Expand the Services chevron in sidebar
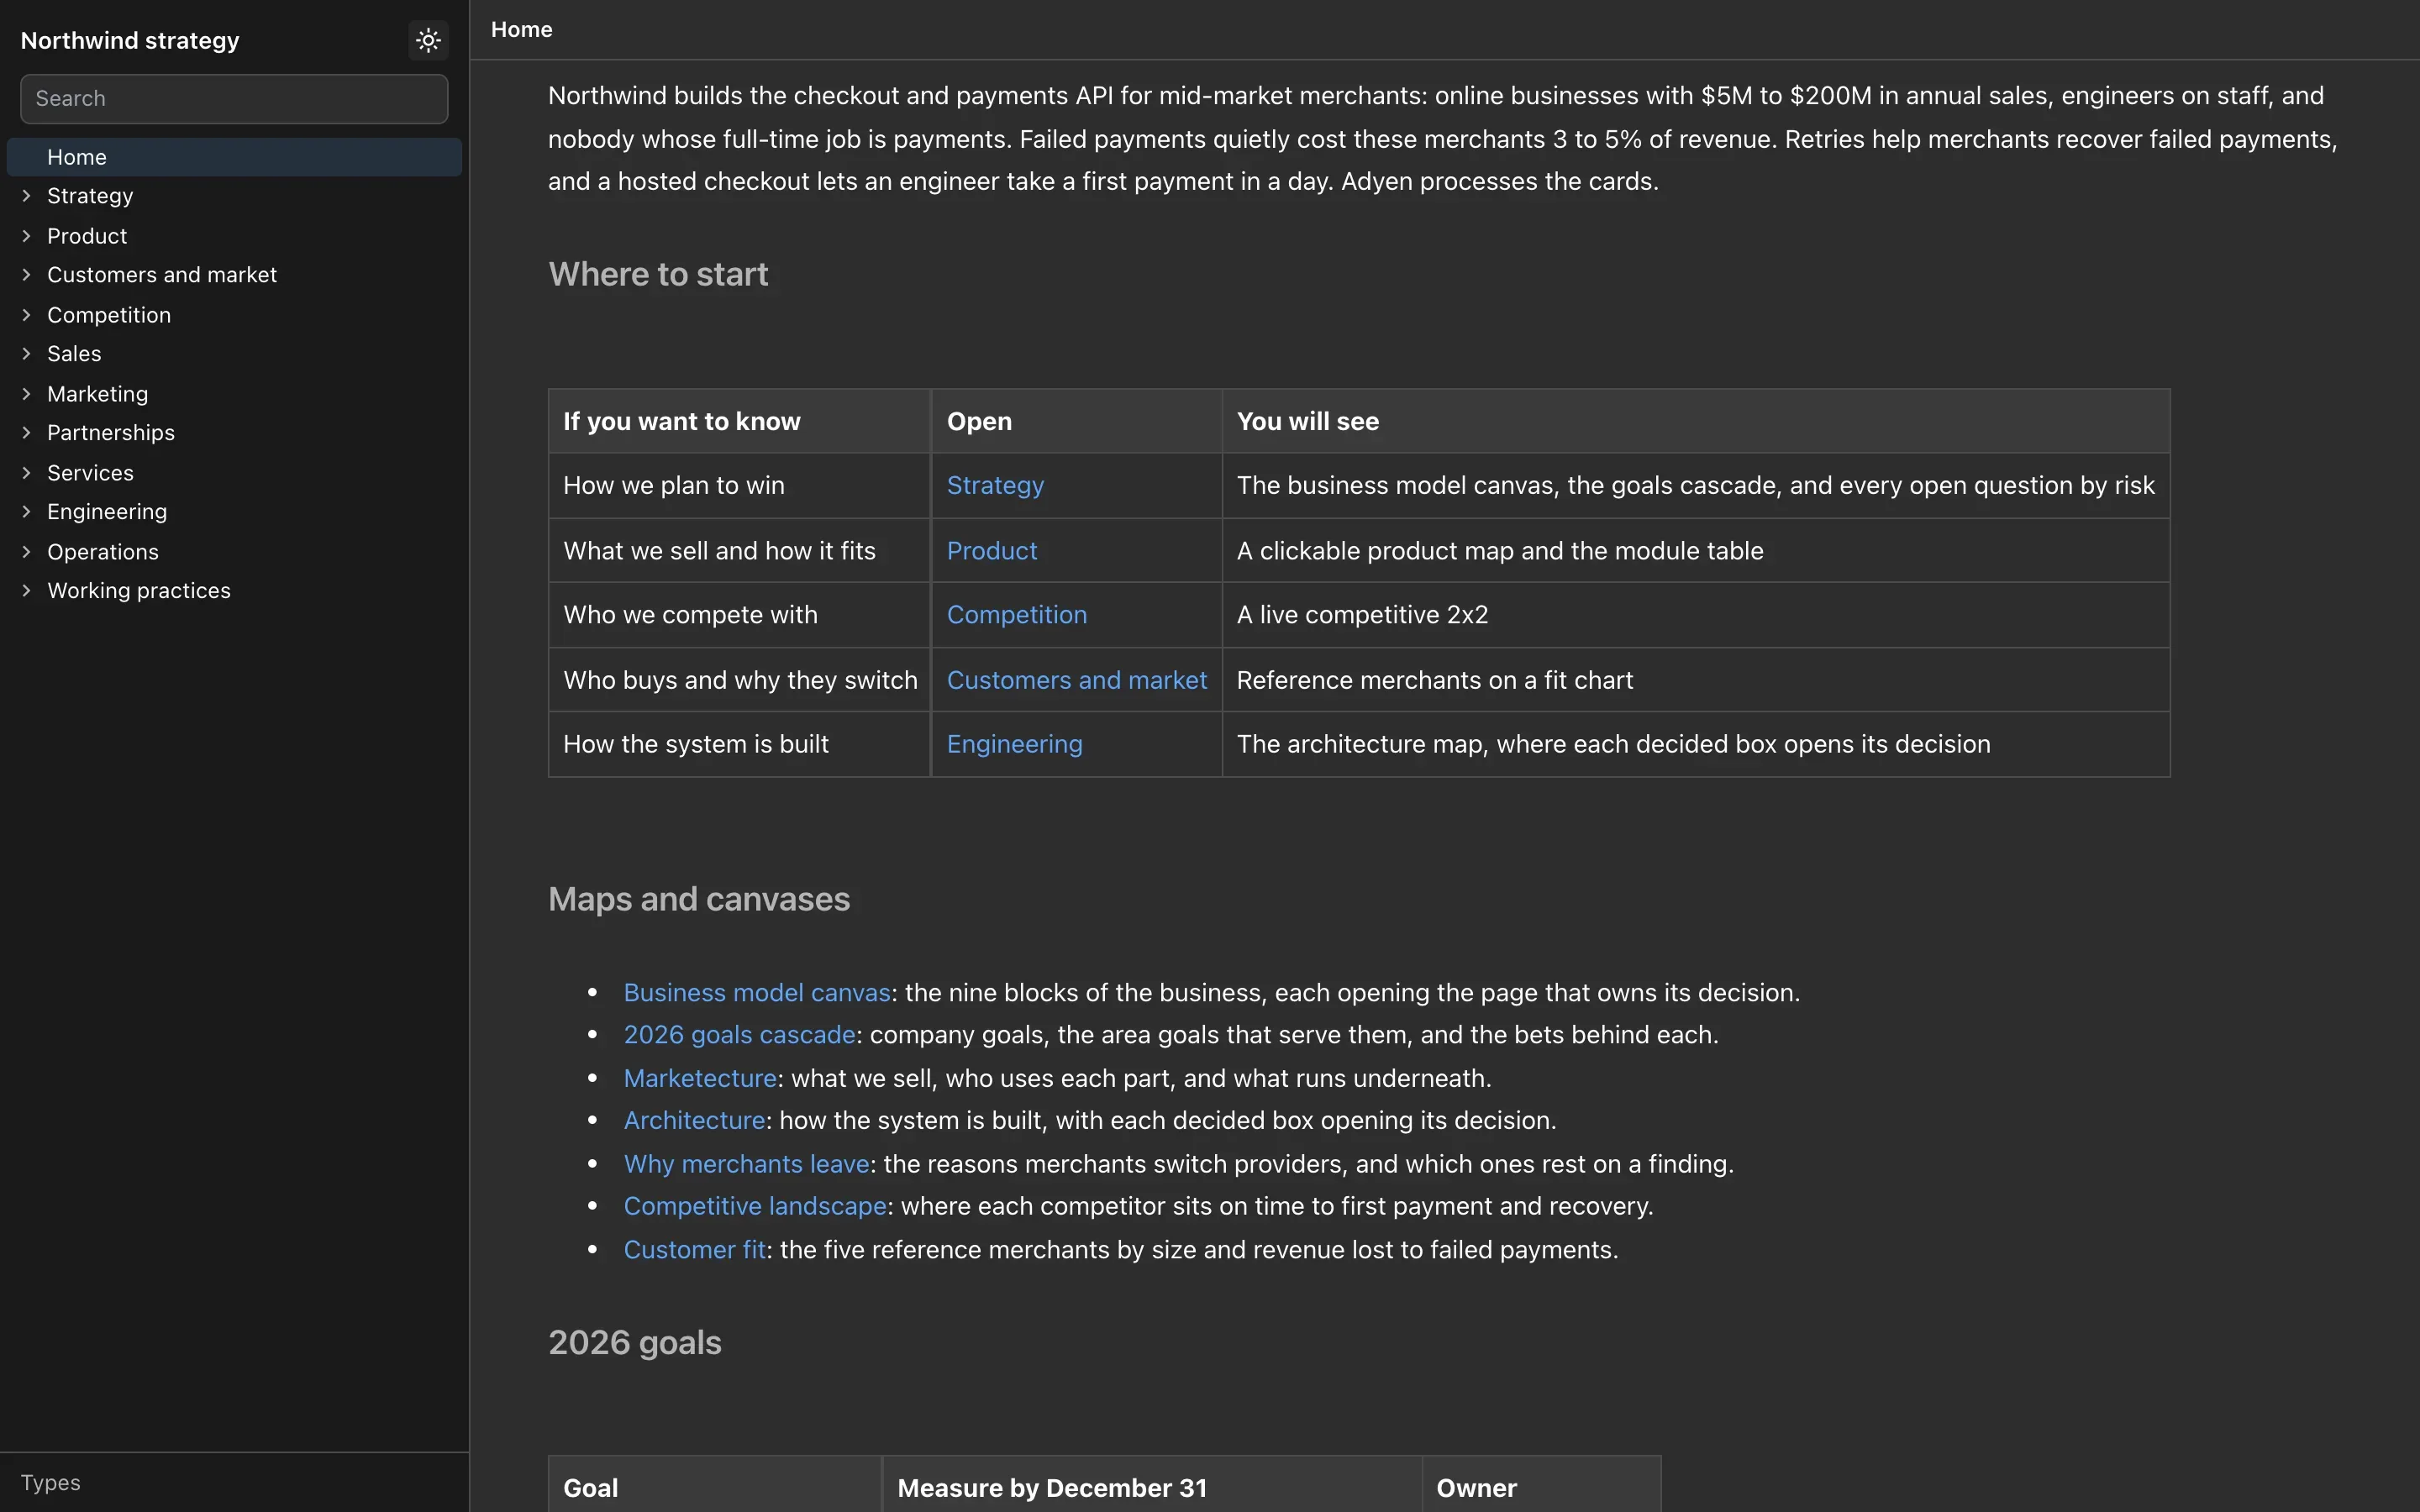 (26, 473)
